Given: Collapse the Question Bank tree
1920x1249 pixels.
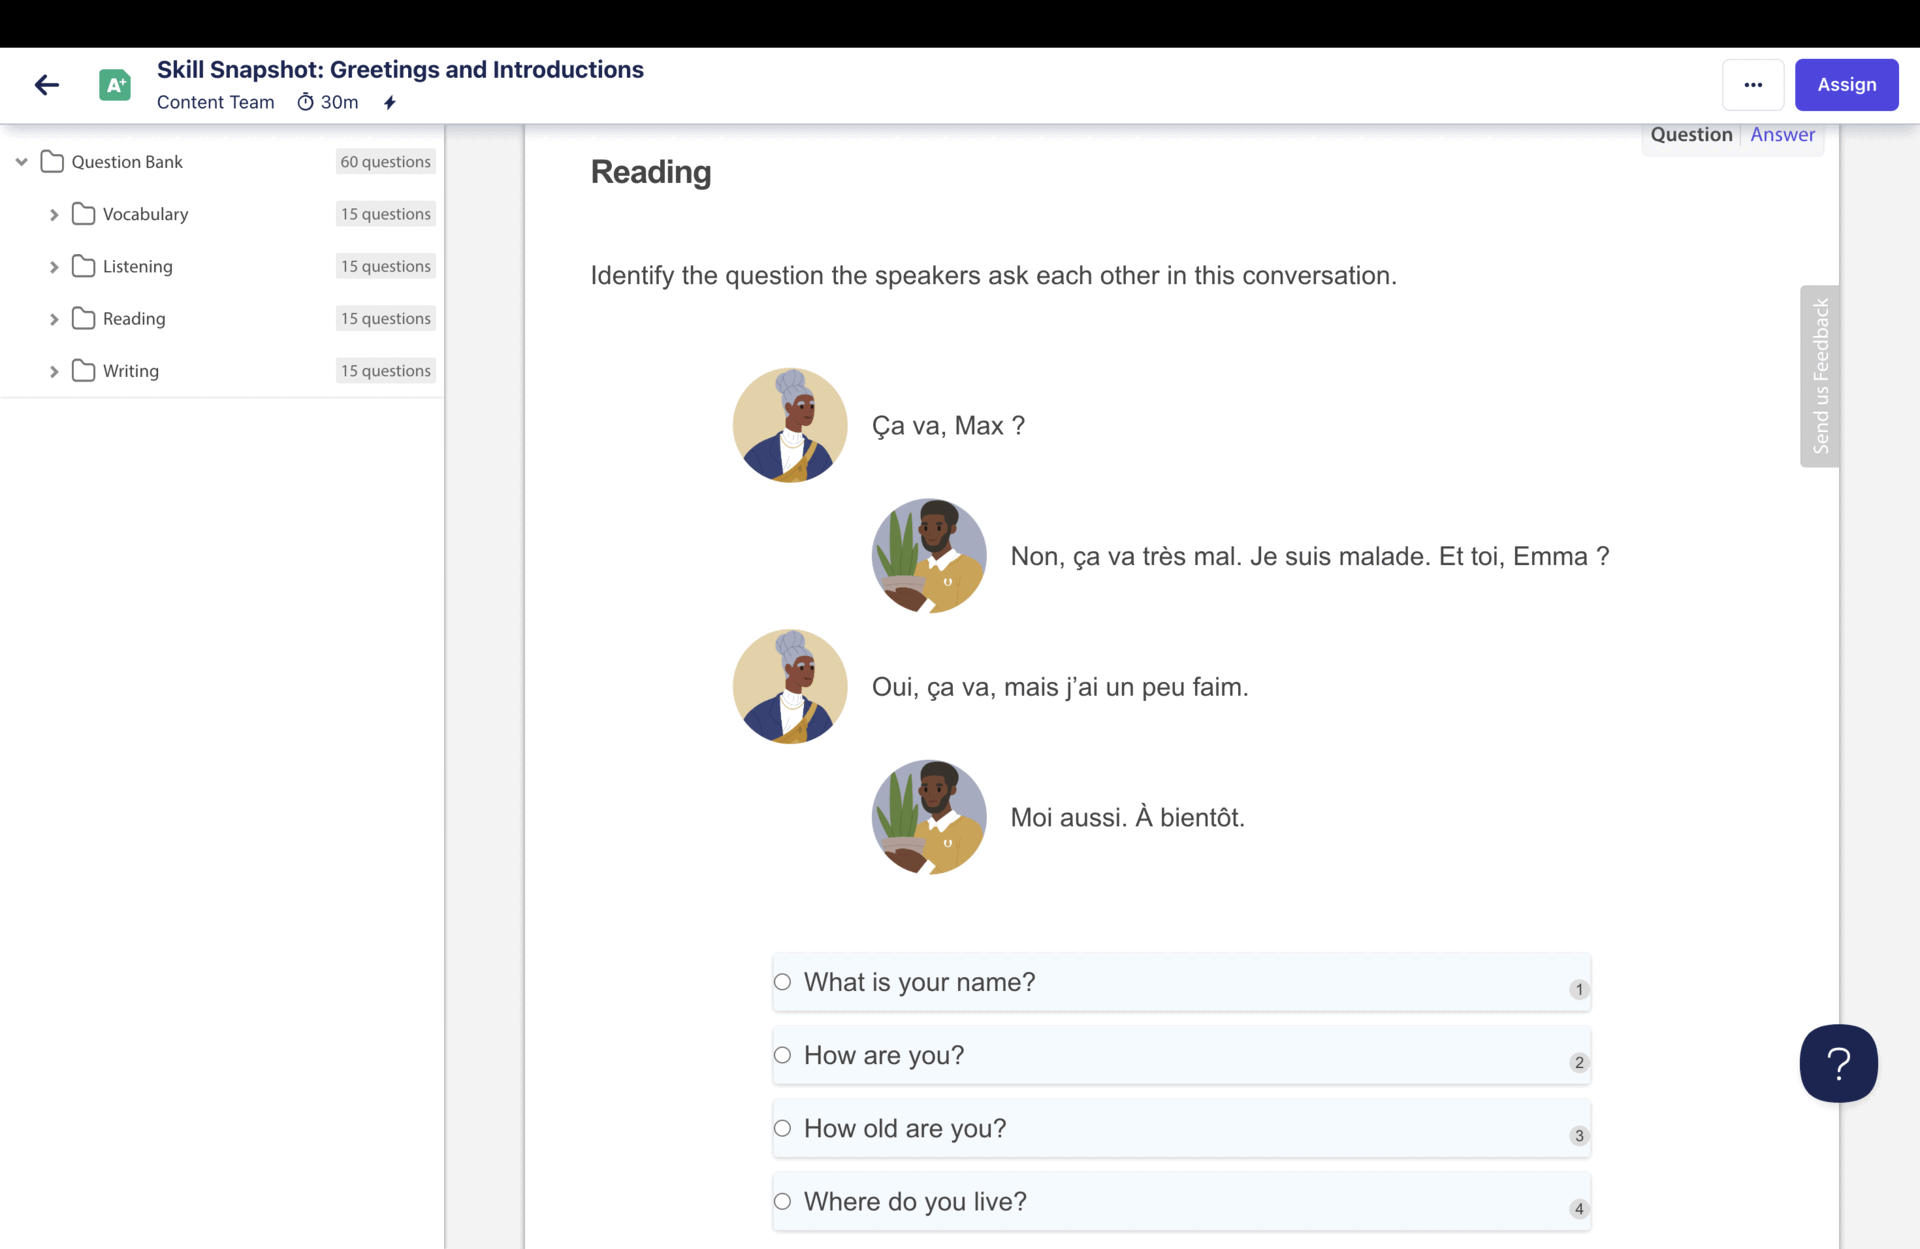Looking at the screenshot, I should [21, 162].
